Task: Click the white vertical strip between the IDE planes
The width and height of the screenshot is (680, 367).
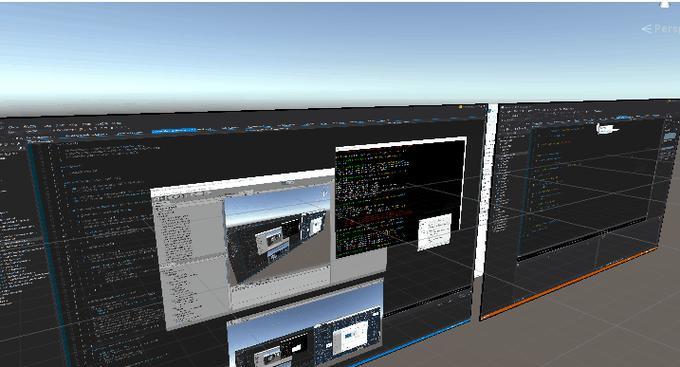Action: pyautogui.click(x=489, y=191)
